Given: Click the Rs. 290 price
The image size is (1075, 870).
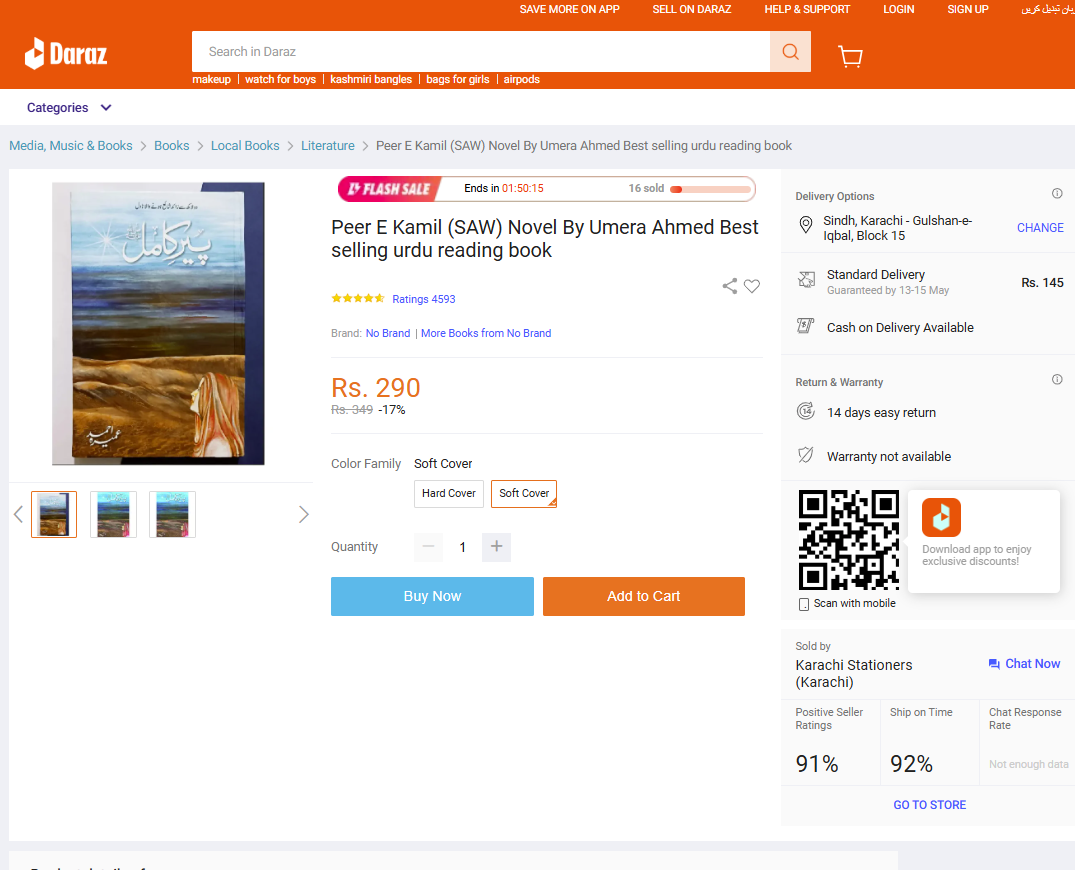Looking at the screenshot, I should click(376, 387).
